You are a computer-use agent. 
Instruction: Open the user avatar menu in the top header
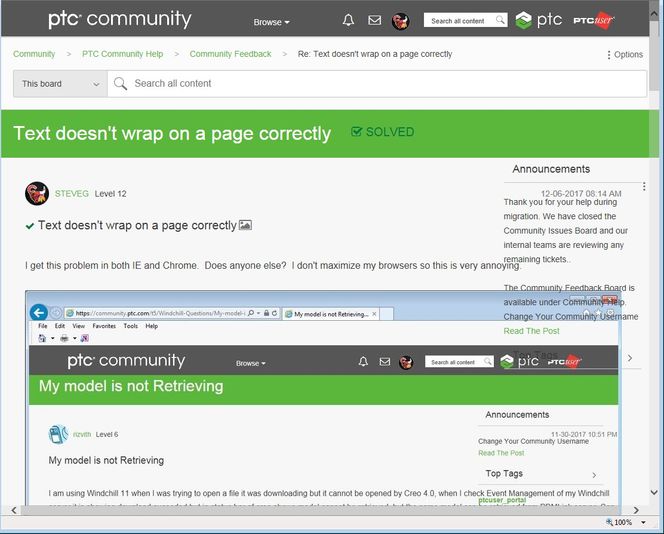(x=400, y=21)
